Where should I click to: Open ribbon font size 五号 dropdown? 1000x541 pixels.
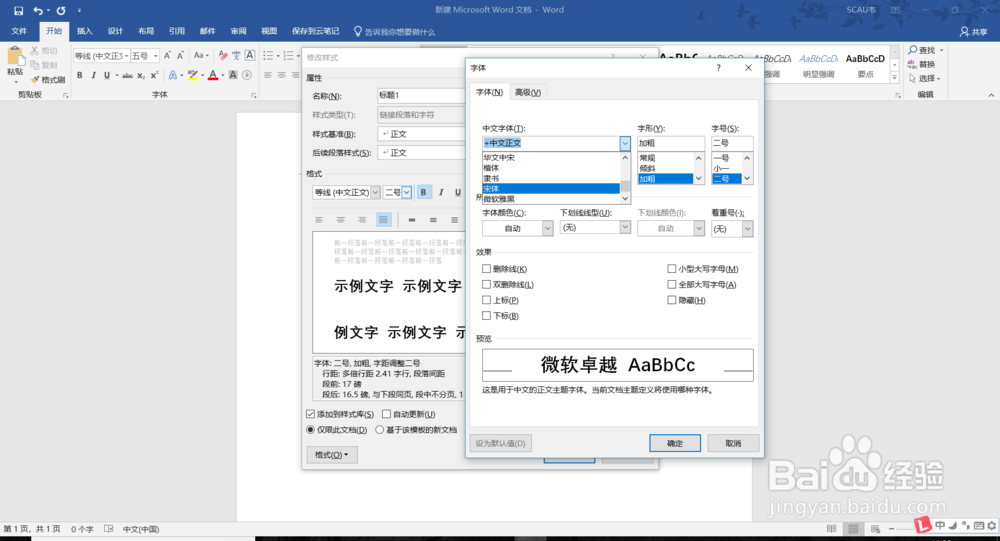pyautogui.click(x=156, y=56)
